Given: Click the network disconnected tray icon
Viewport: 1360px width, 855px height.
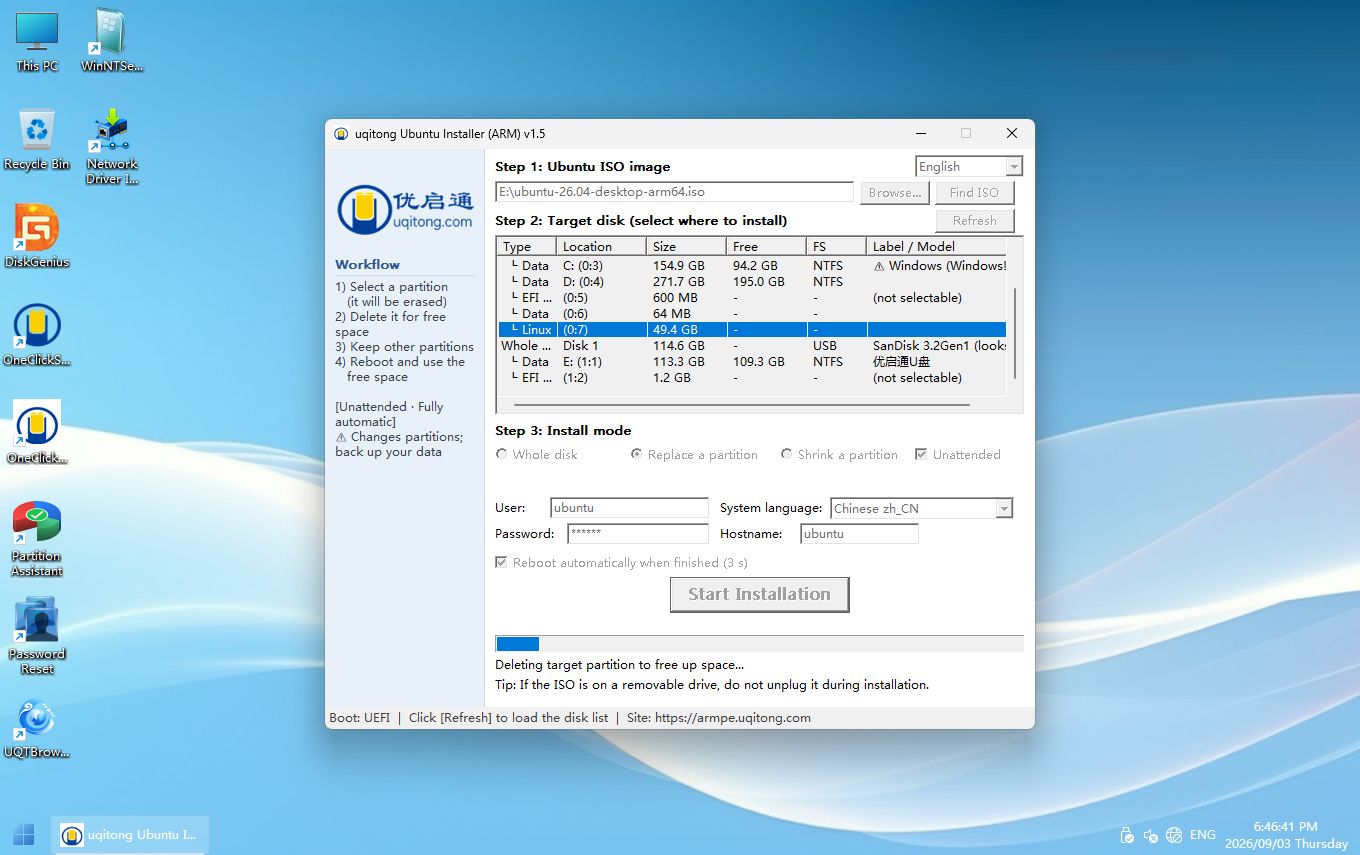Looking at the screenshot, I should pos(1174,835).
